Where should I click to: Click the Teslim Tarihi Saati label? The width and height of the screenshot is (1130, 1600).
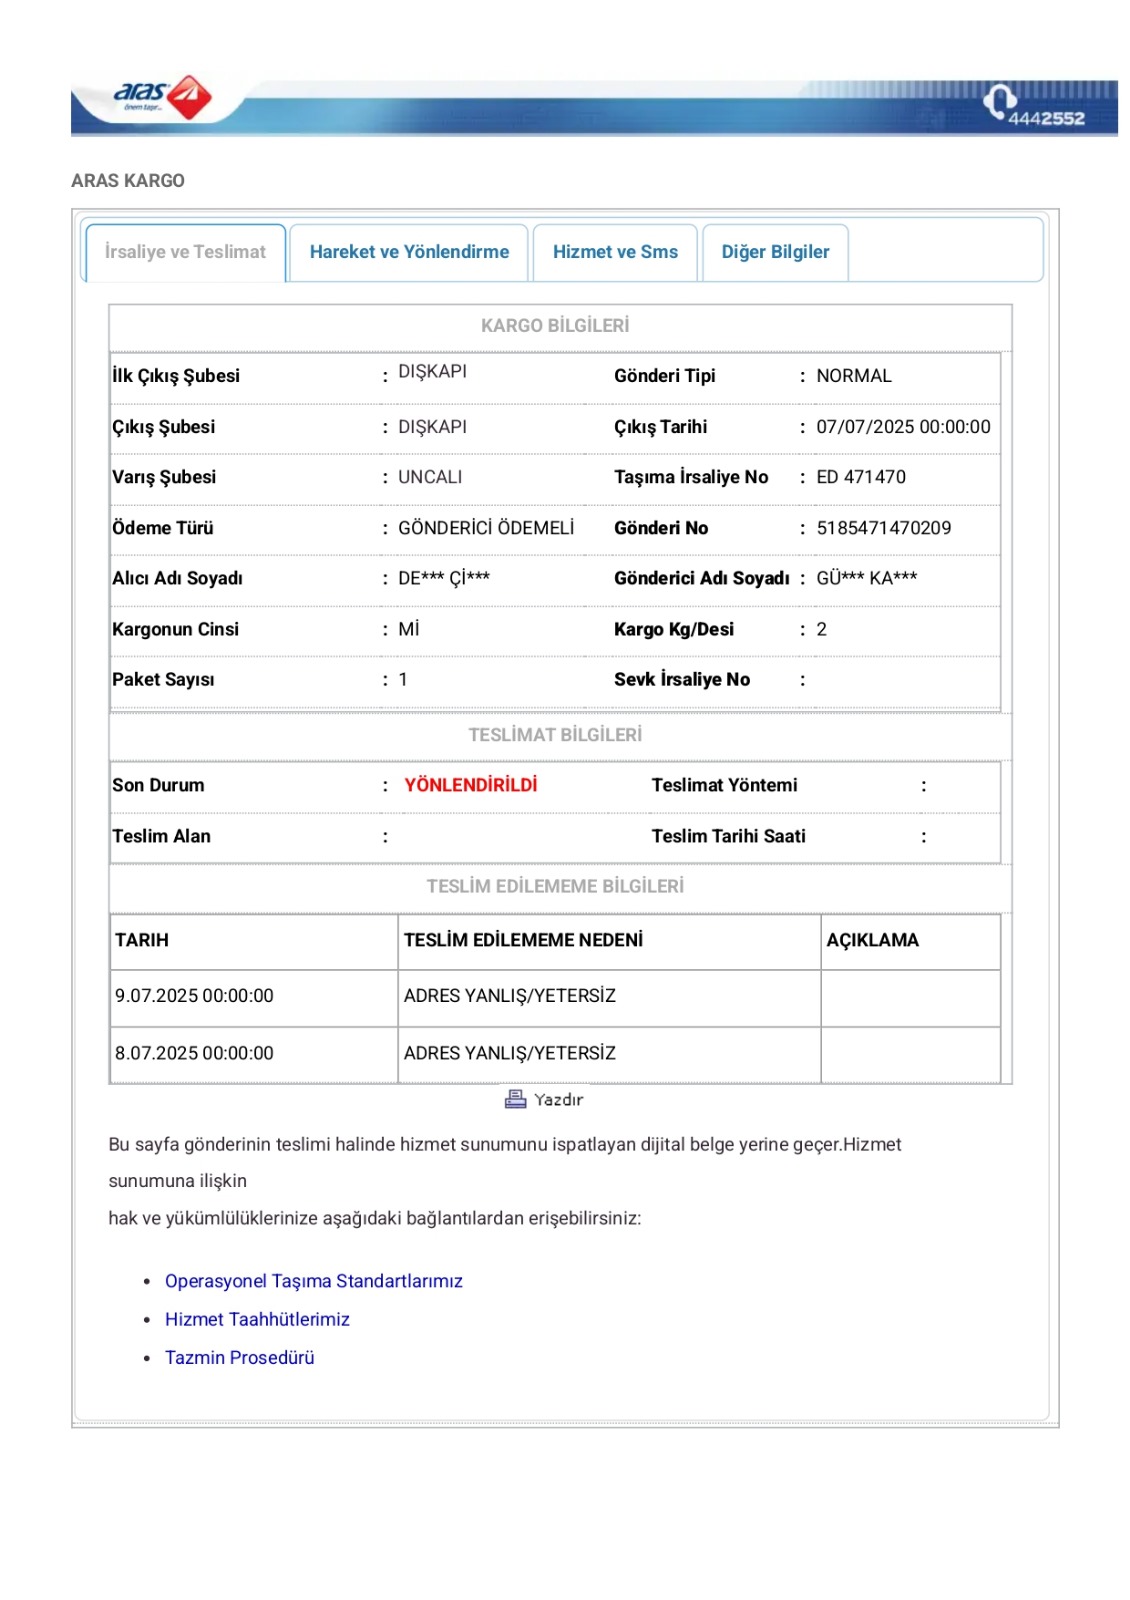point(728,836)
